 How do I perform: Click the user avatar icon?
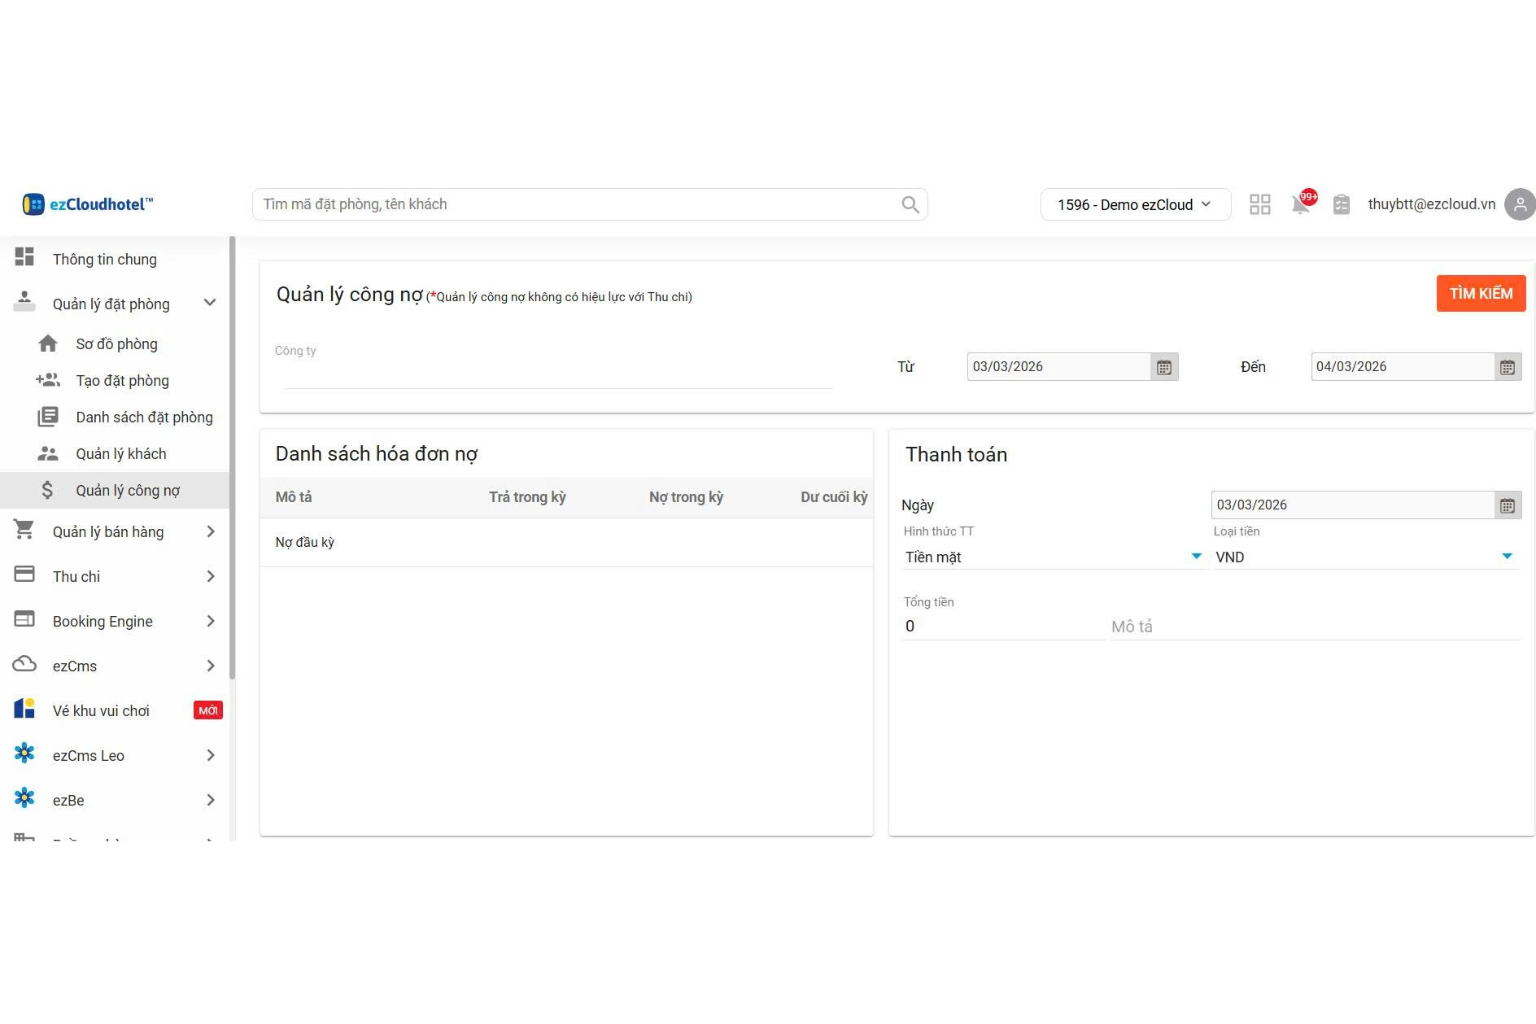point(1519,204)
